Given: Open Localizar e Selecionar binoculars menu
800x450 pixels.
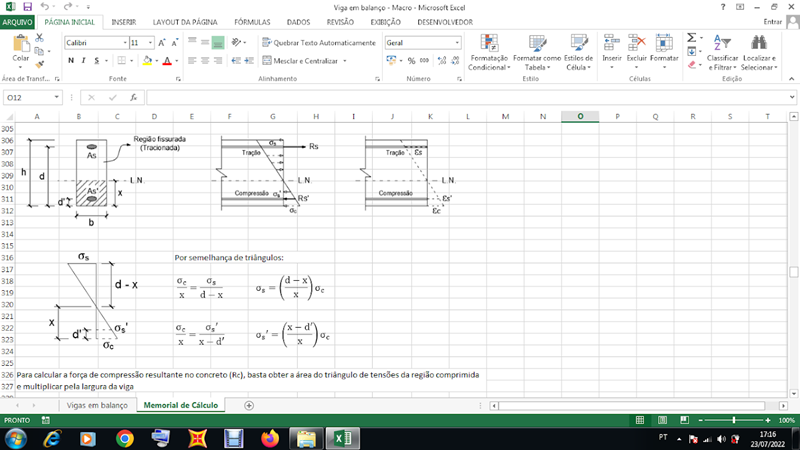Looking at the screenshot, I should coord(759,53).
